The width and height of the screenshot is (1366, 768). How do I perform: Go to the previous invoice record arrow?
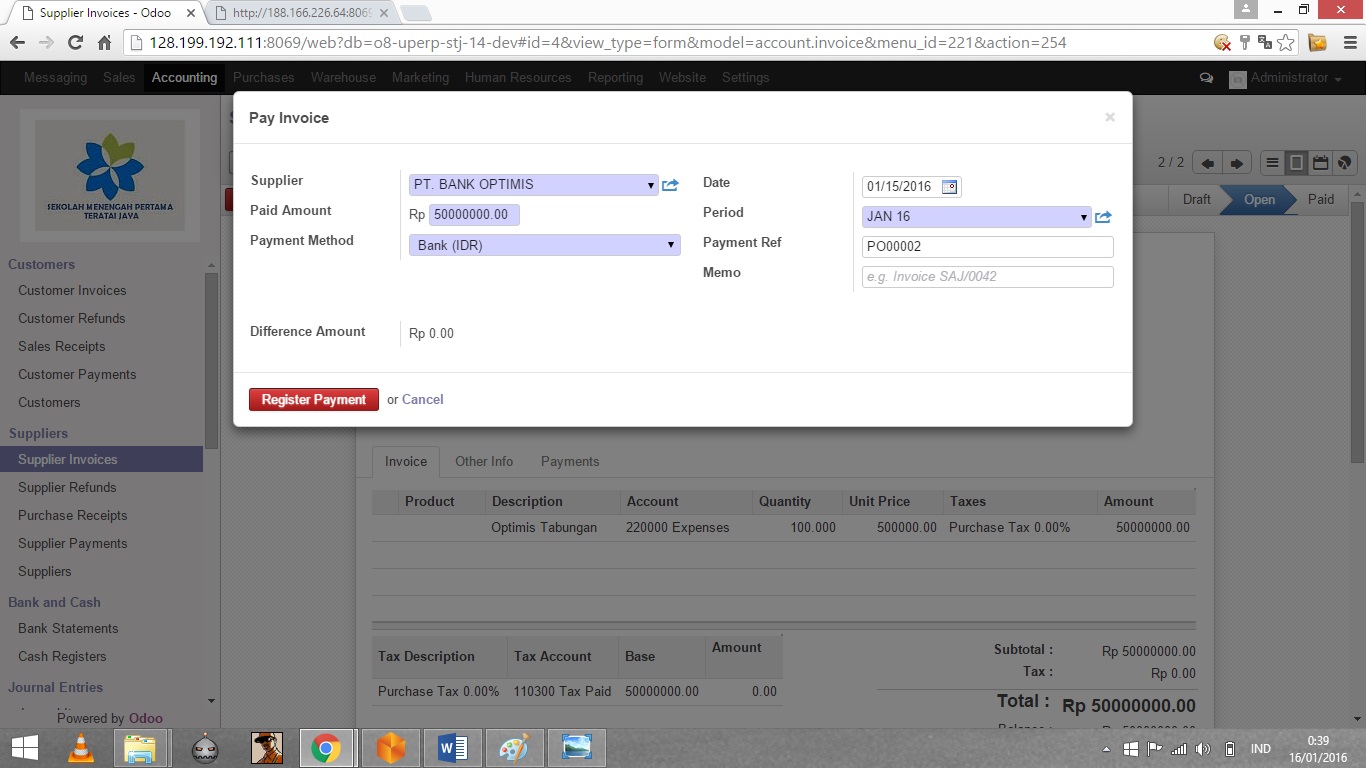click(x=1208, y=163)
